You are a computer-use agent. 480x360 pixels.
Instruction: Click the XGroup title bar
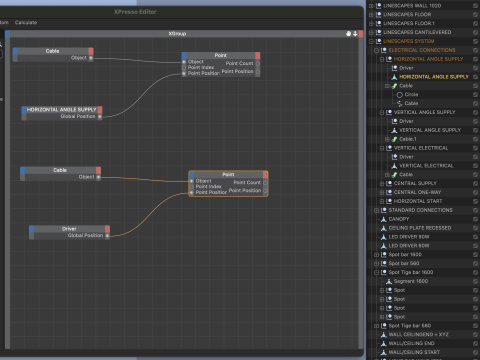(x=177, y=34)
